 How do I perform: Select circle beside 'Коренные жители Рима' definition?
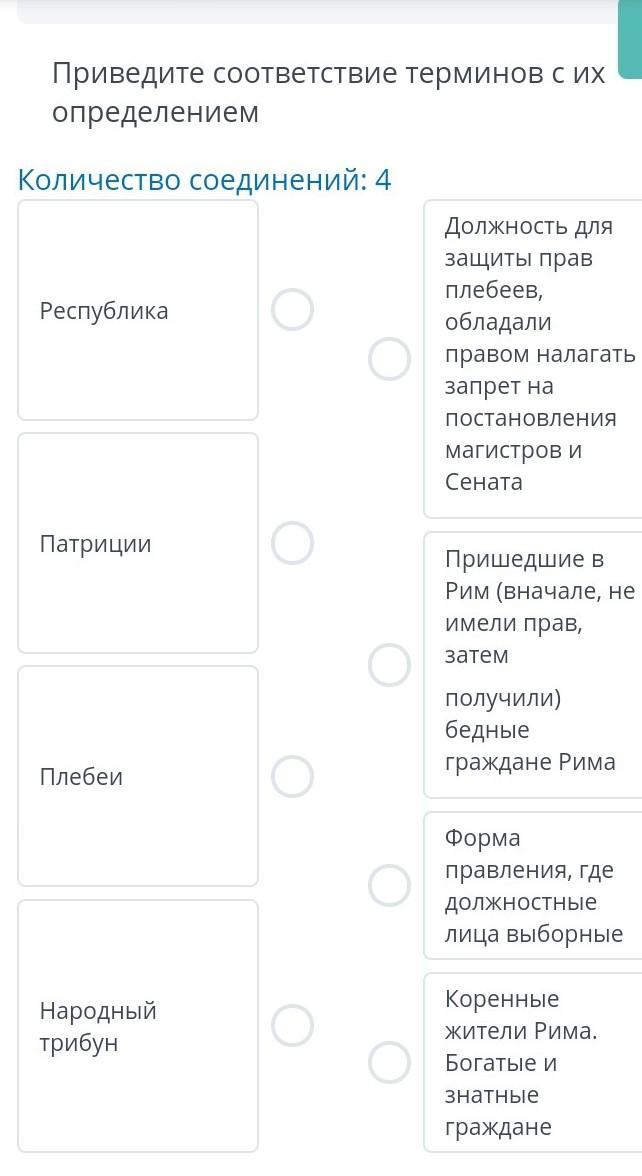(389, 1062)
